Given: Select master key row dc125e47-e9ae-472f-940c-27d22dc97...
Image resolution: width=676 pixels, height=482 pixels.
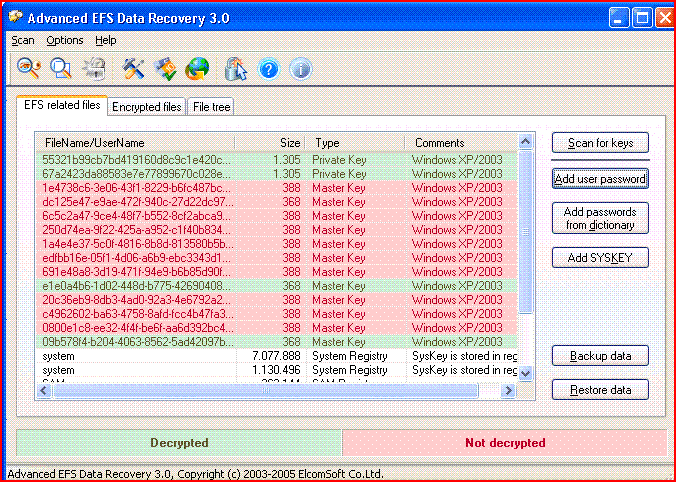Looking at the screenshot, I should (x=276, y=202).
